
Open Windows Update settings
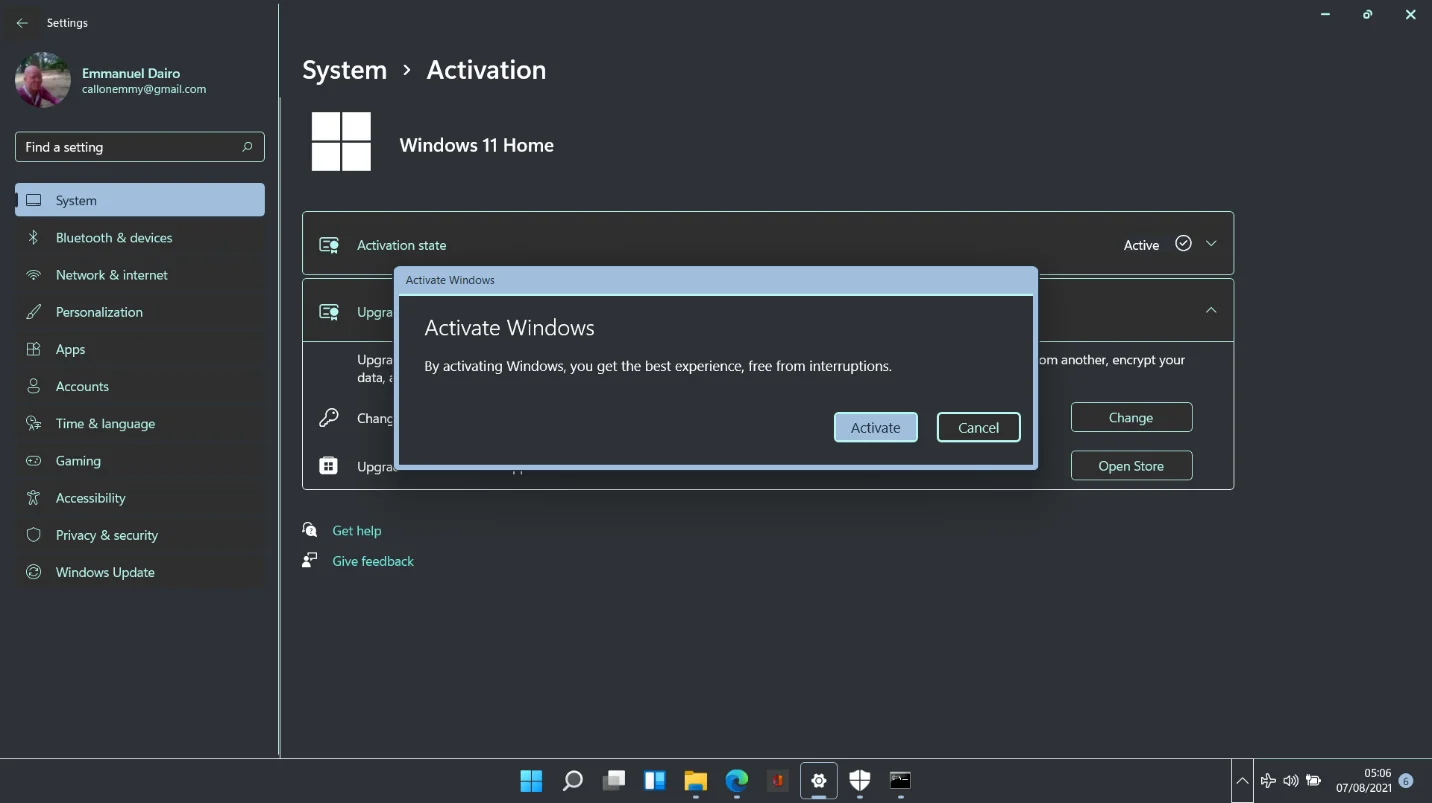(140, 572)
